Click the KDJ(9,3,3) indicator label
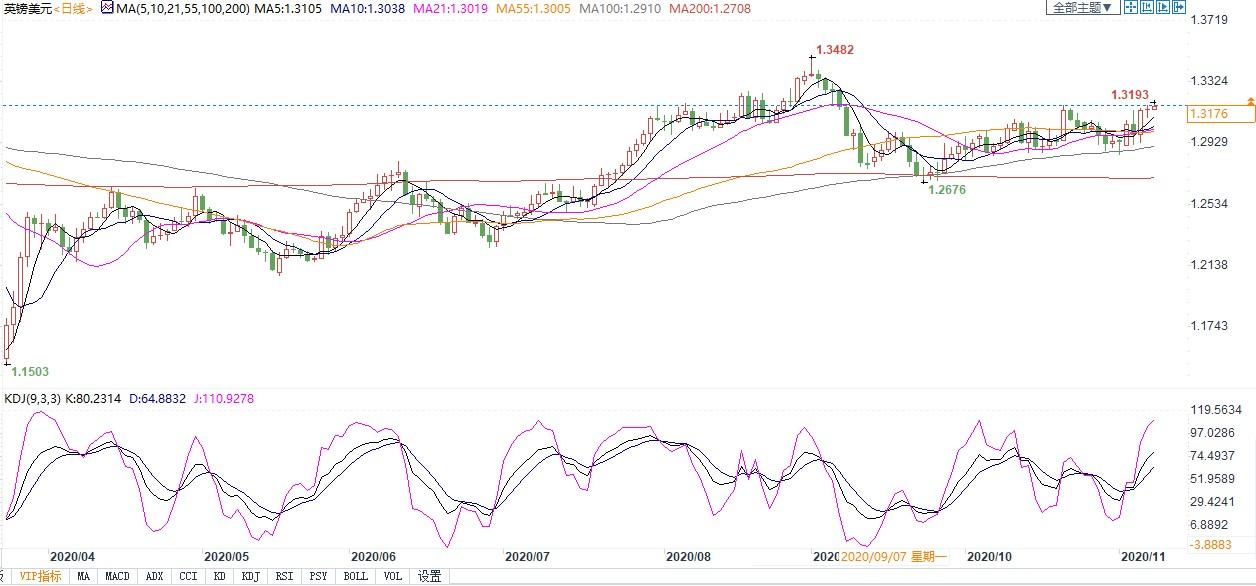Image resolution: width=1256 pixels, height=586 pixels. click(34, 399)
